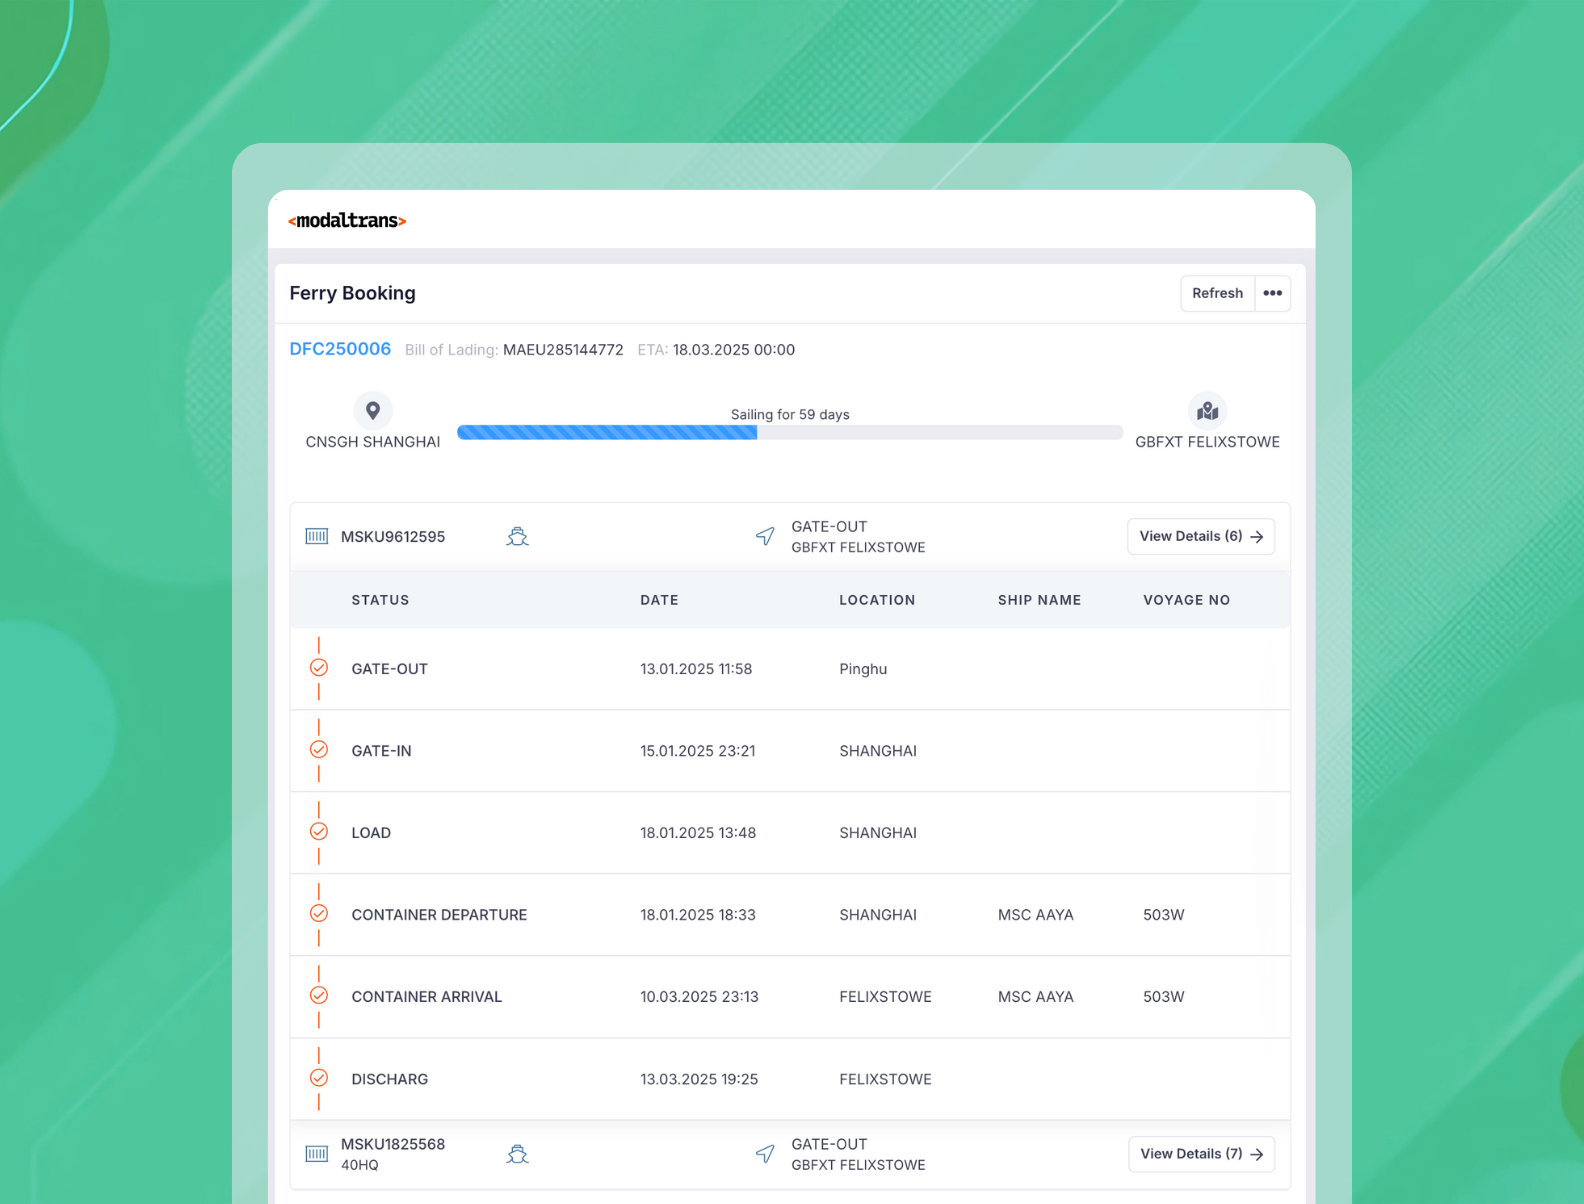This screenshot has width=1584, height=1204.
Task: Click date 13.03.2025 19:25
Action: [699, 1079]
